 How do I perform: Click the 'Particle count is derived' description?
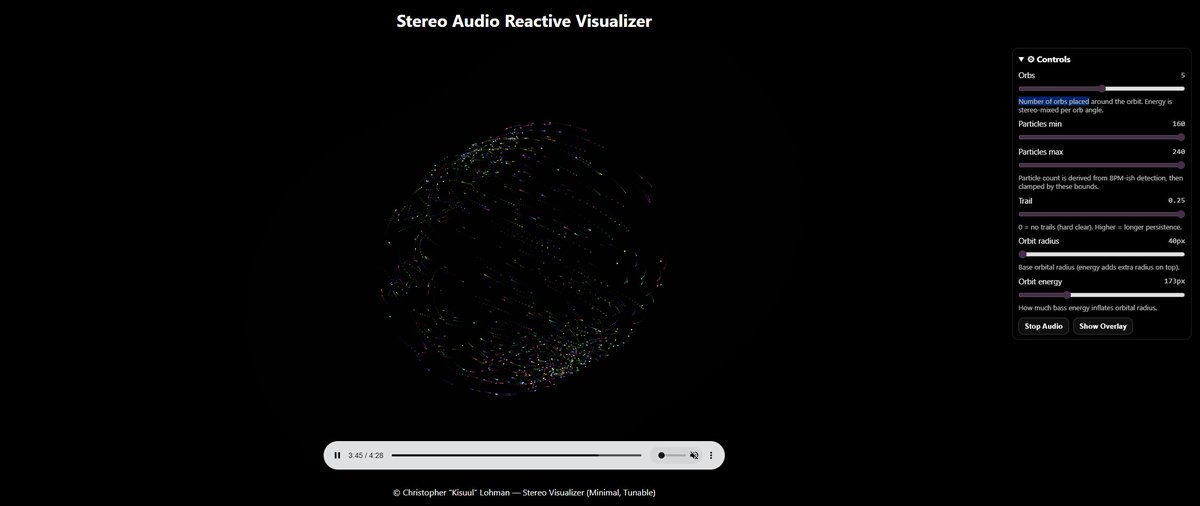pyautogui.click(x=1099, y=182)
